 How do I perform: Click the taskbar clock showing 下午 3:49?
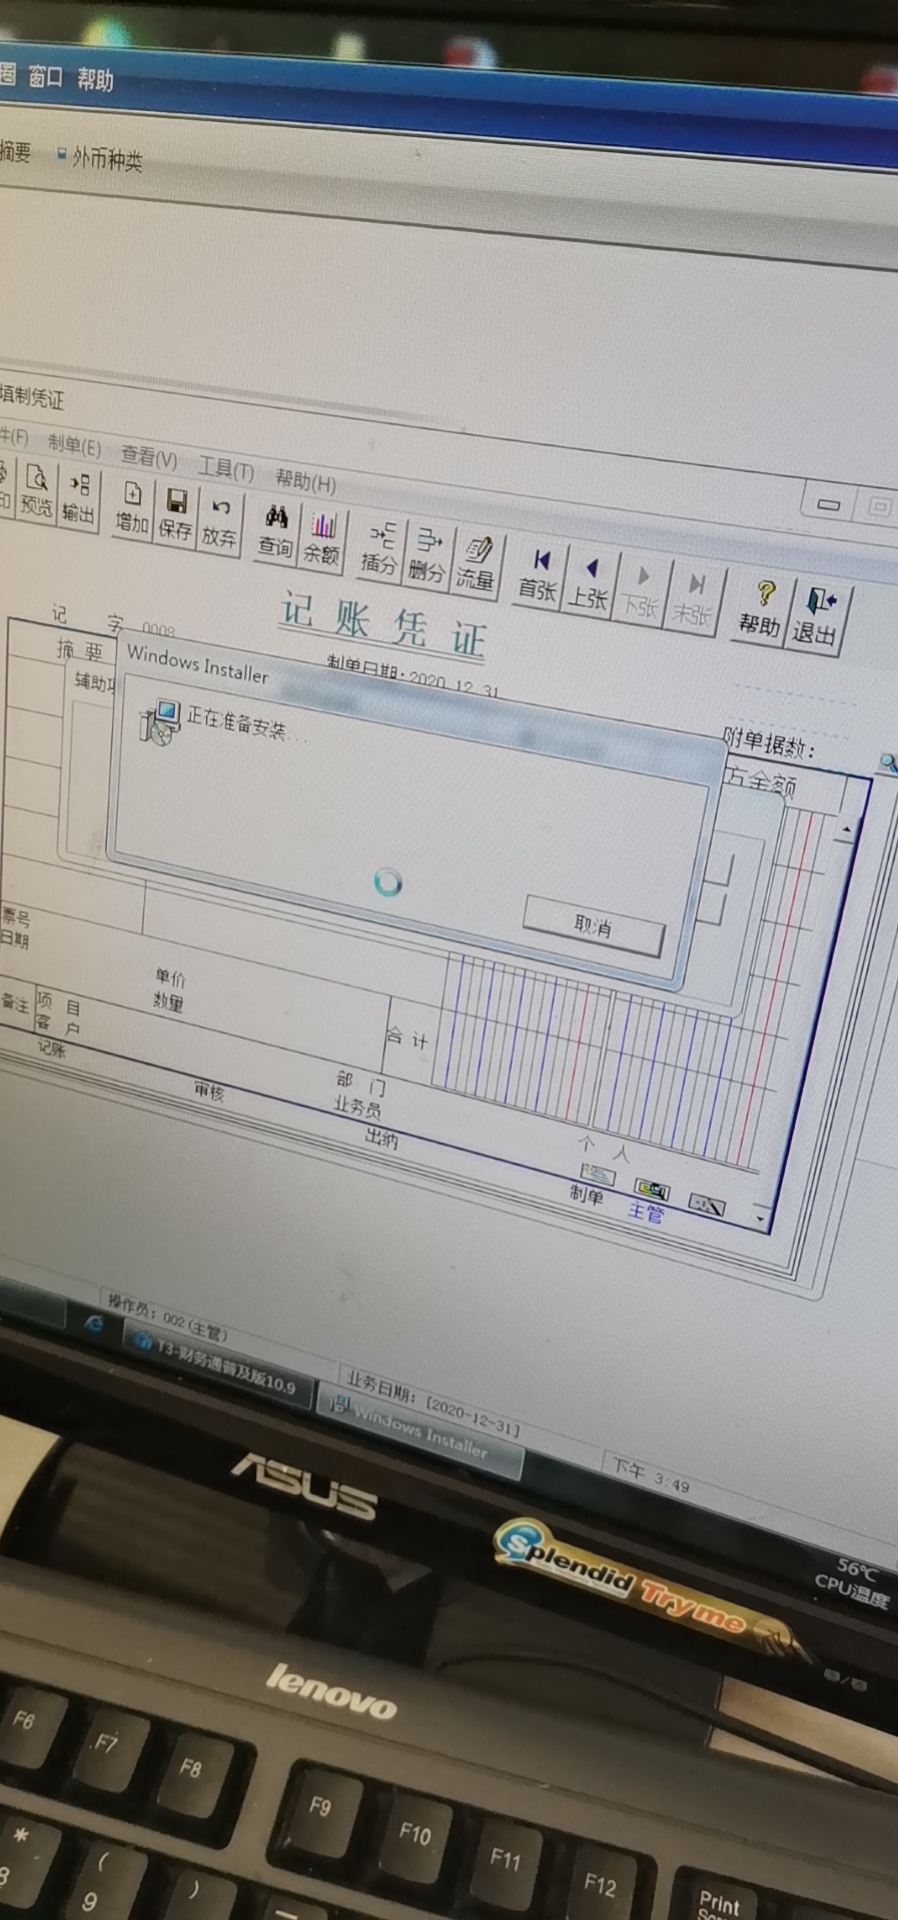coord(651,1476)
